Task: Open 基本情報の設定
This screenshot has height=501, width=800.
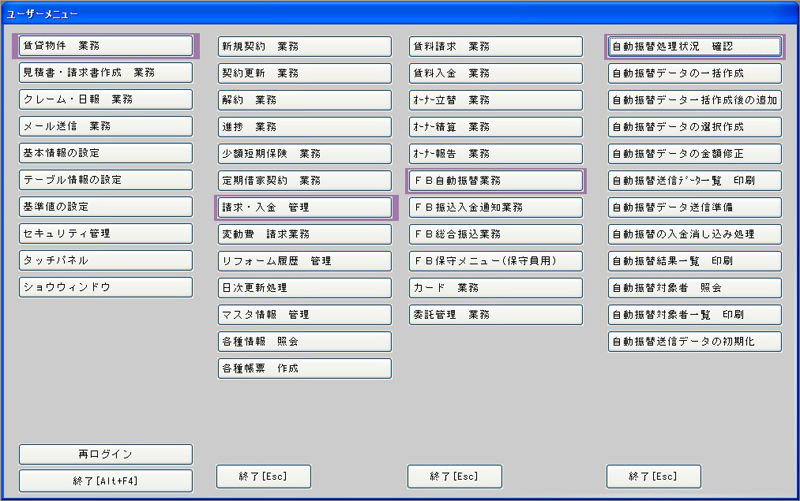Action: [x=105, y=153]
